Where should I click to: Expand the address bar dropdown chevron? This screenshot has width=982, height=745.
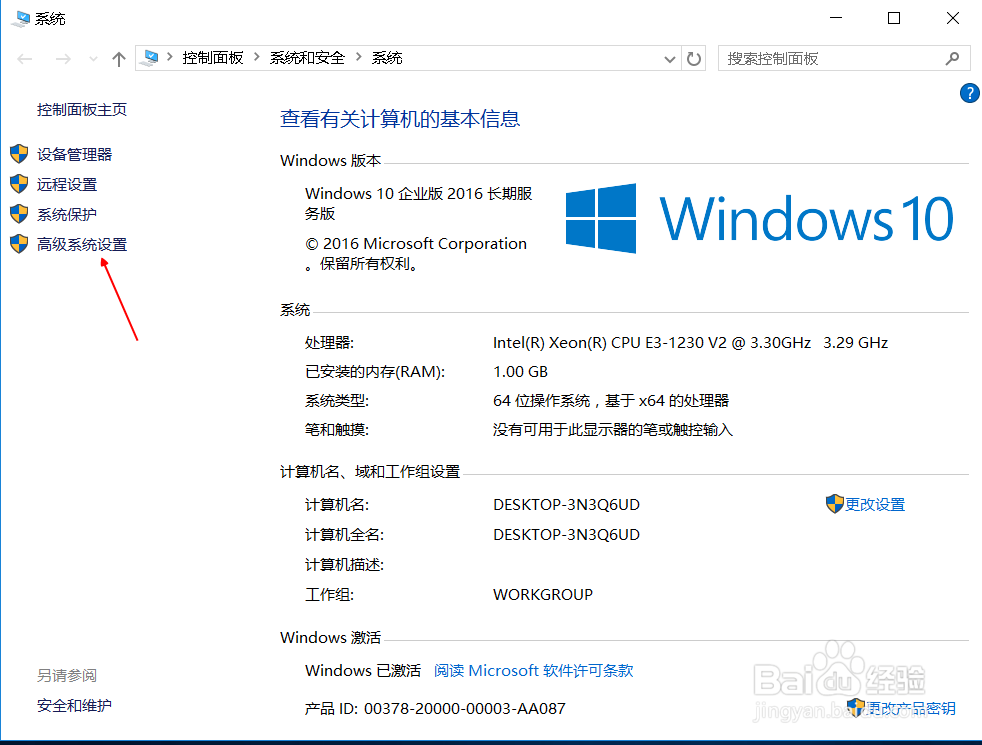tap(669, 58)
